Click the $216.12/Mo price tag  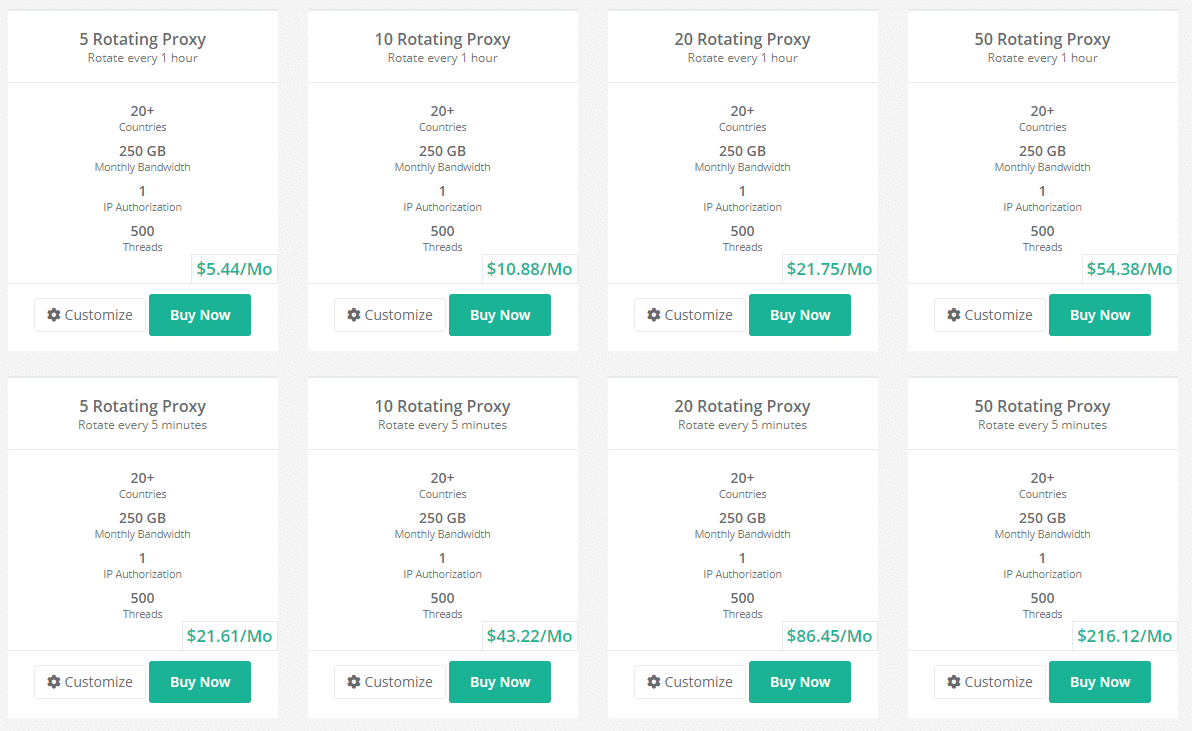point(1124,636)
